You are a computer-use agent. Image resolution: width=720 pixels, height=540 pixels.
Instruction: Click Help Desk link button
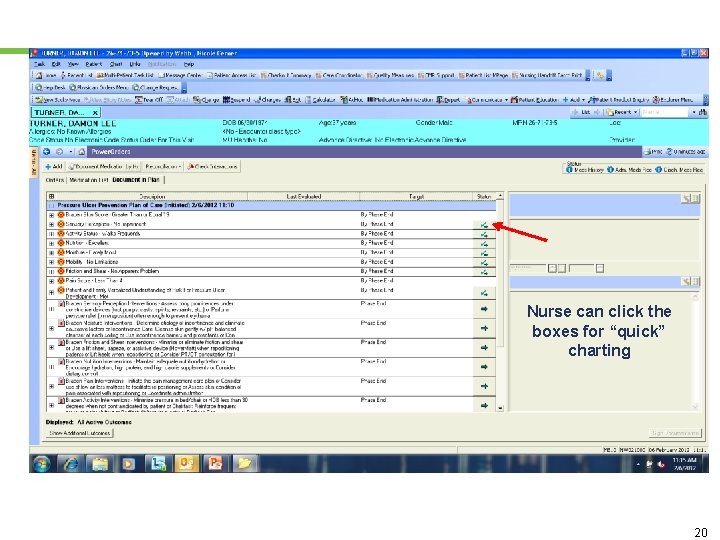51,87
